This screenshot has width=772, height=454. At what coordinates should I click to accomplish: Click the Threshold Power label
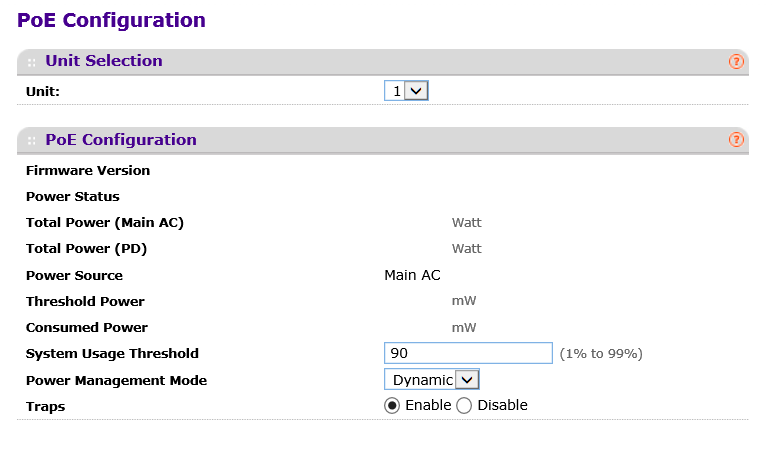point(85,302)
